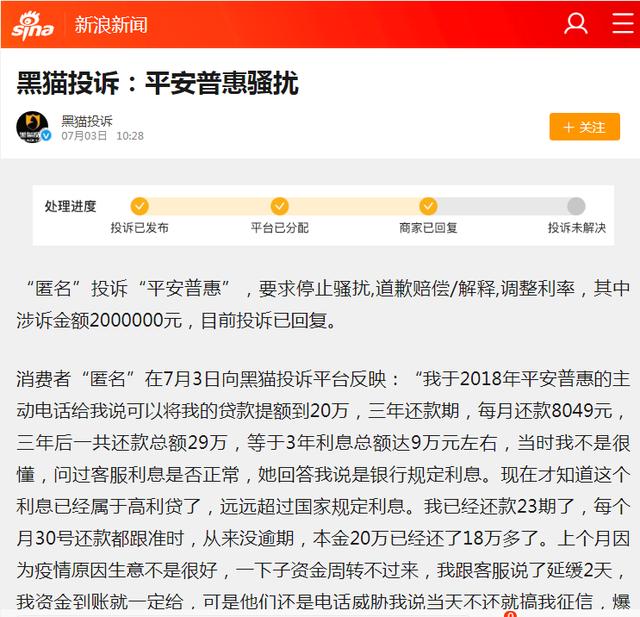Click the 商家已回复 label text
Image resolution: width=640 pixels, height=617 pixels.
[428, 228]
